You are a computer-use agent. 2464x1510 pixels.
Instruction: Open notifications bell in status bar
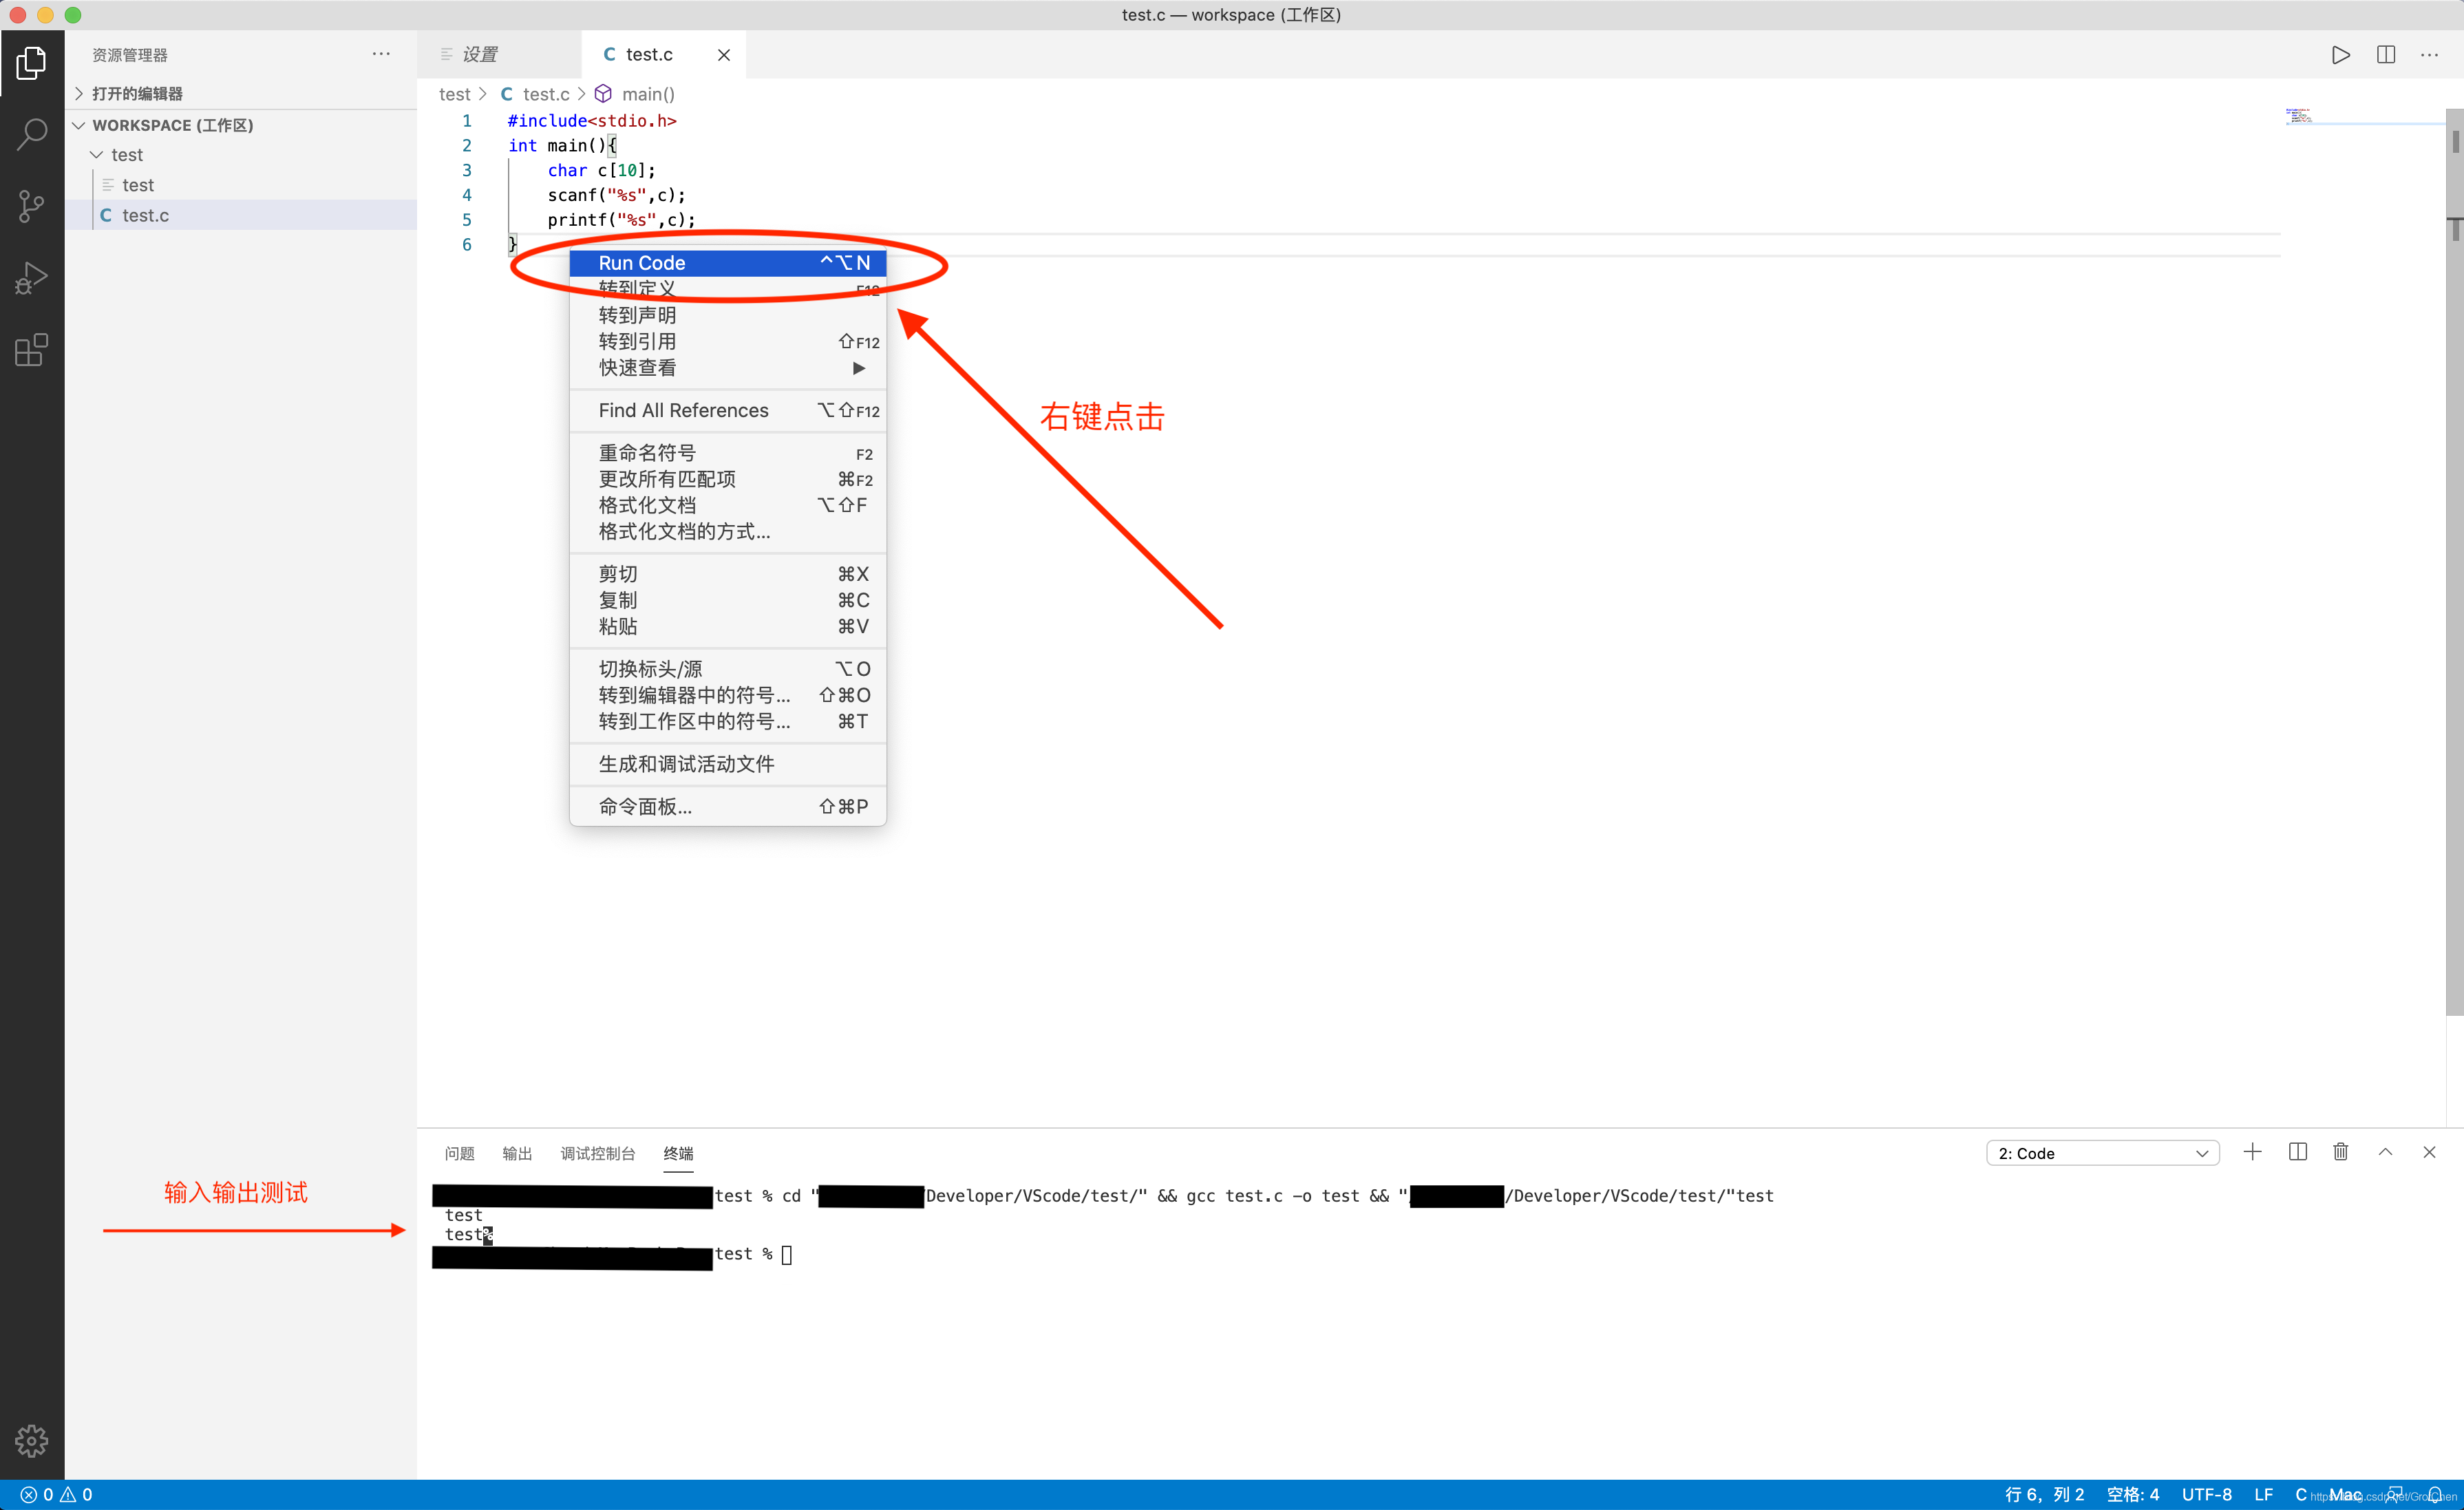2435,1495
